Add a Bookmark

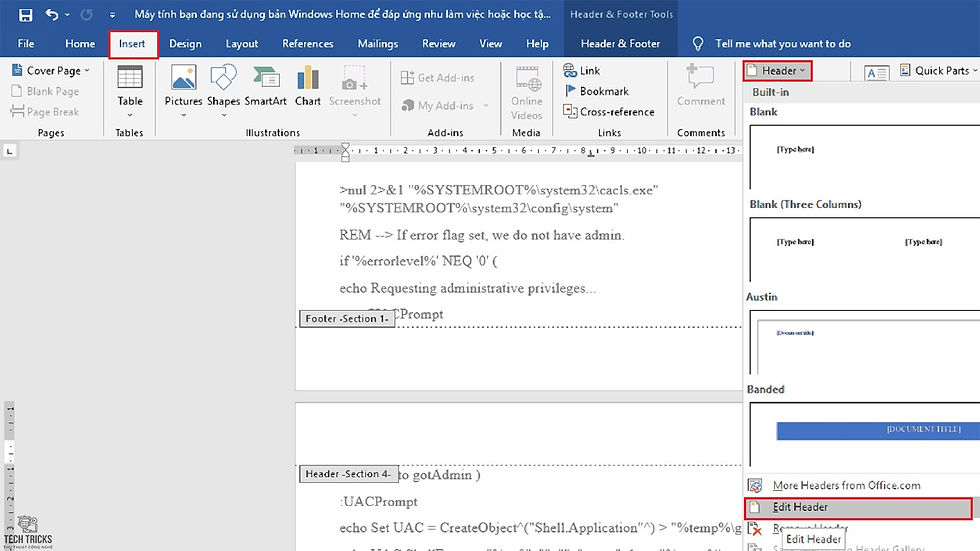coord(596,91)
